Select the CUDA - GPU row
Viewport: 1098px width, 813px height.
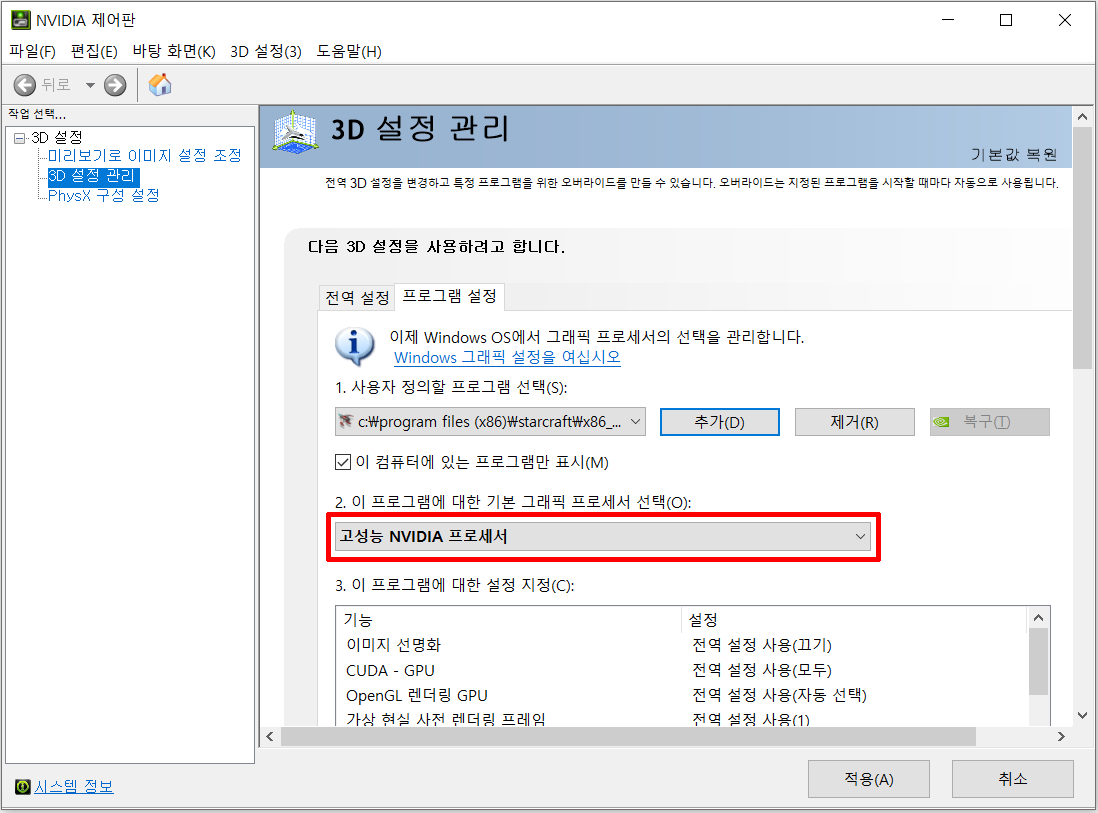[x=681, y=670]
